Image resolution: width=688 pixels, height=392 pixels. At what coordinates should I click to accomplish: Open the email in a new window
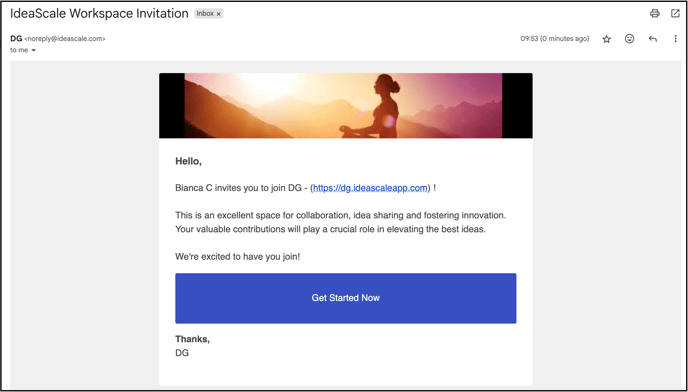point(675,13)
